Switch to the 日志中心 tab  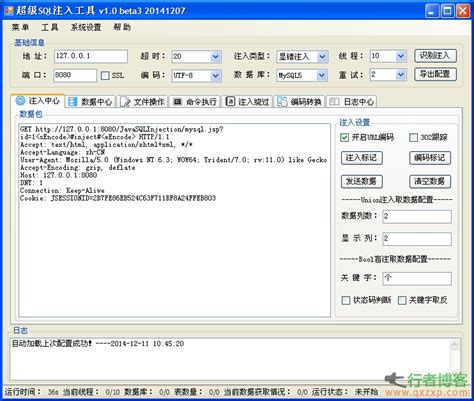[x=352, y=102]
